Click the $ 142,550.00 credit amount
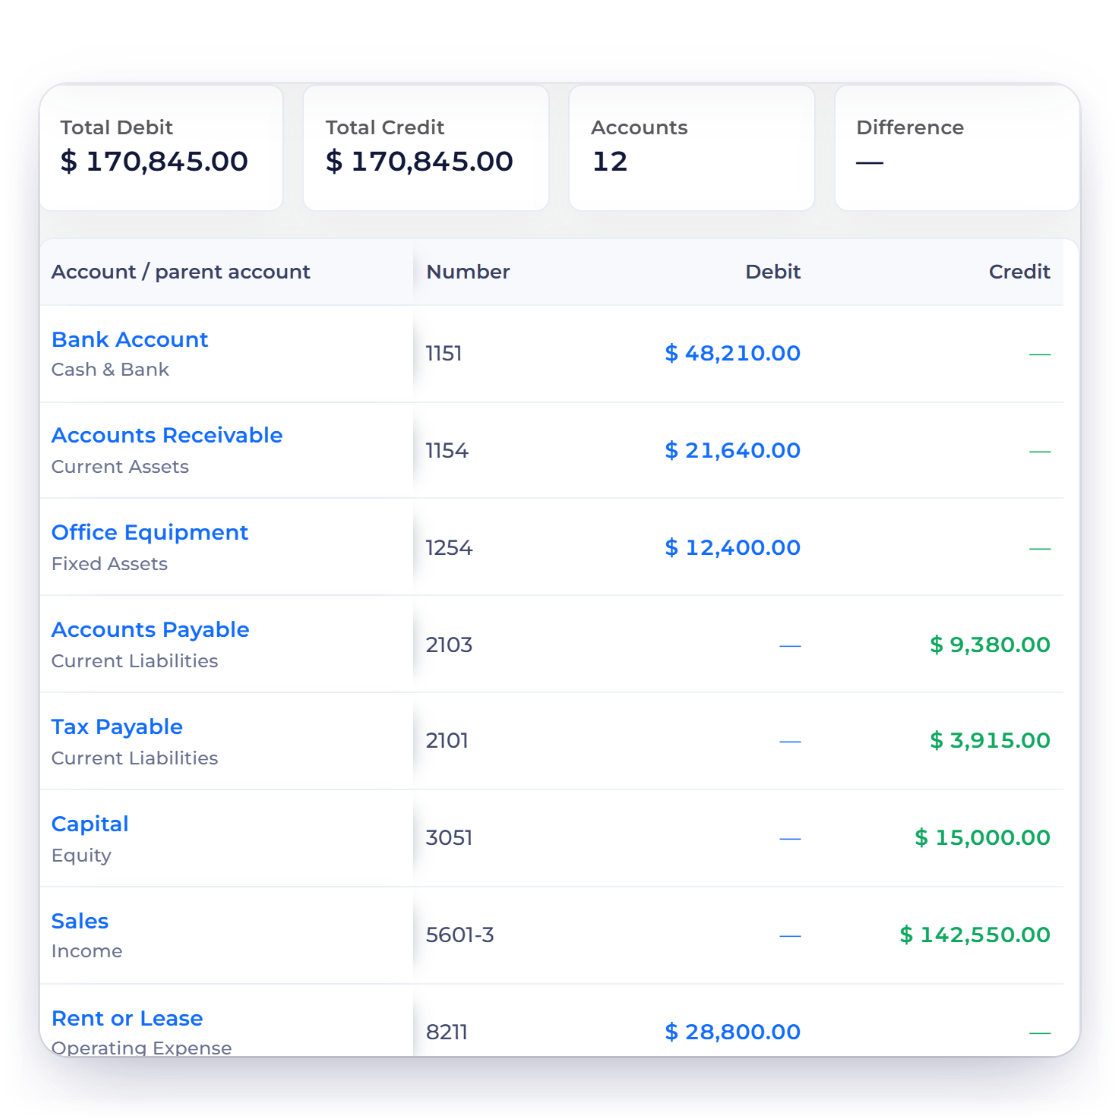The image size is (1120, 1120). pos(975,934)
